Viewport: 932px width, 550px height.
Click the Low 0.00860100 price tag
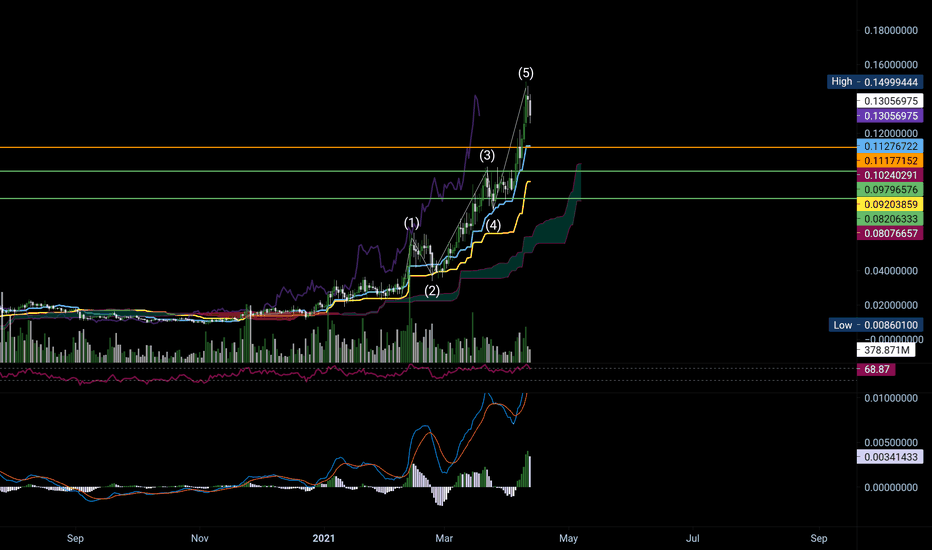coord(876,325)
